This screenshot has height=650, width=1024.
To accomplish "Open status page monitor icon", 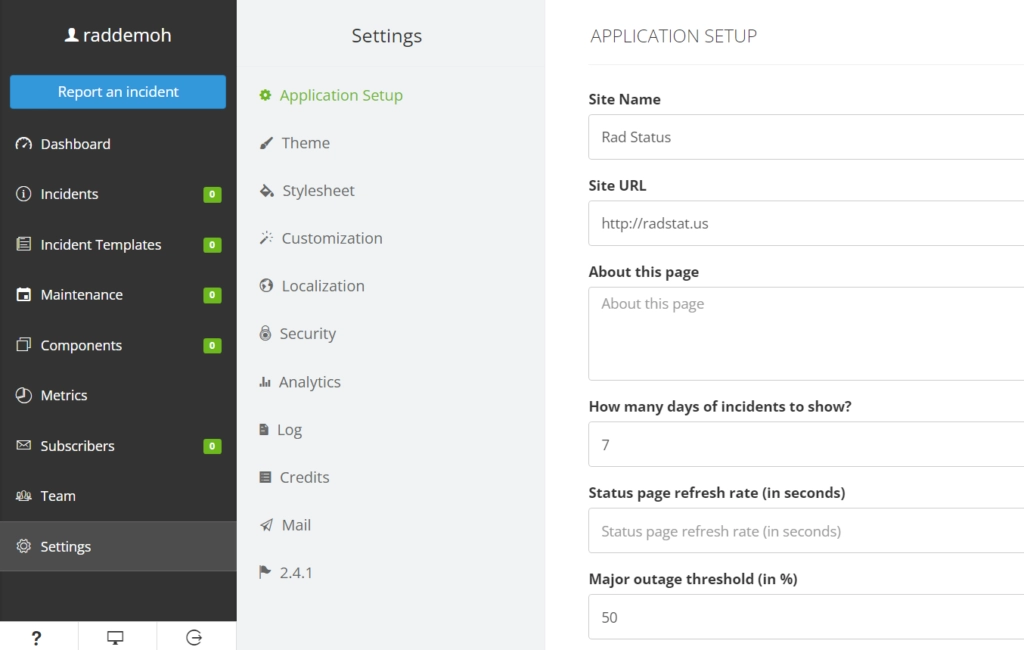I will (115, 637).
